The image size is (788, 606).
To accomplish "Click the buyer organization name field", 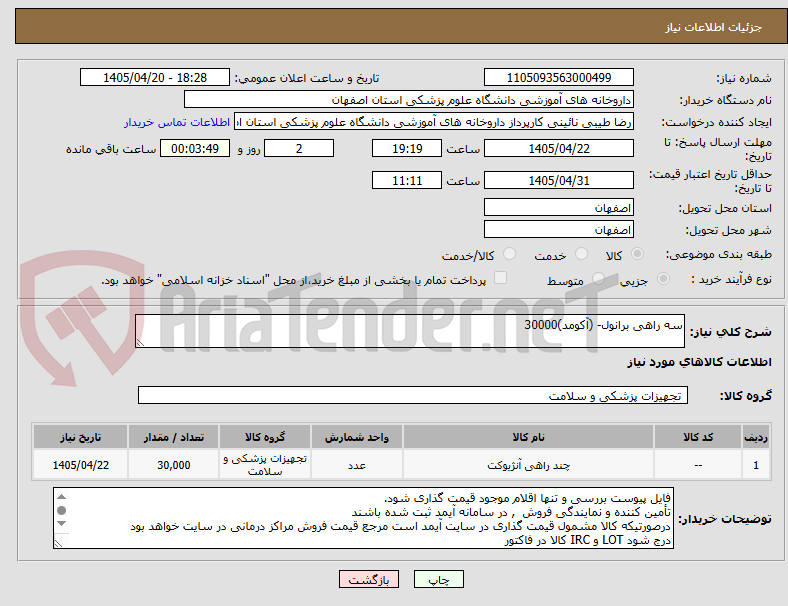I will 409,99.
